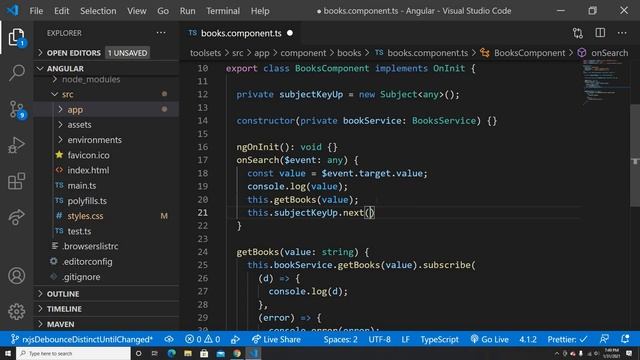Open the Source Control view
This screenshot has width=640, height=360.
click(x=16, y=109)
